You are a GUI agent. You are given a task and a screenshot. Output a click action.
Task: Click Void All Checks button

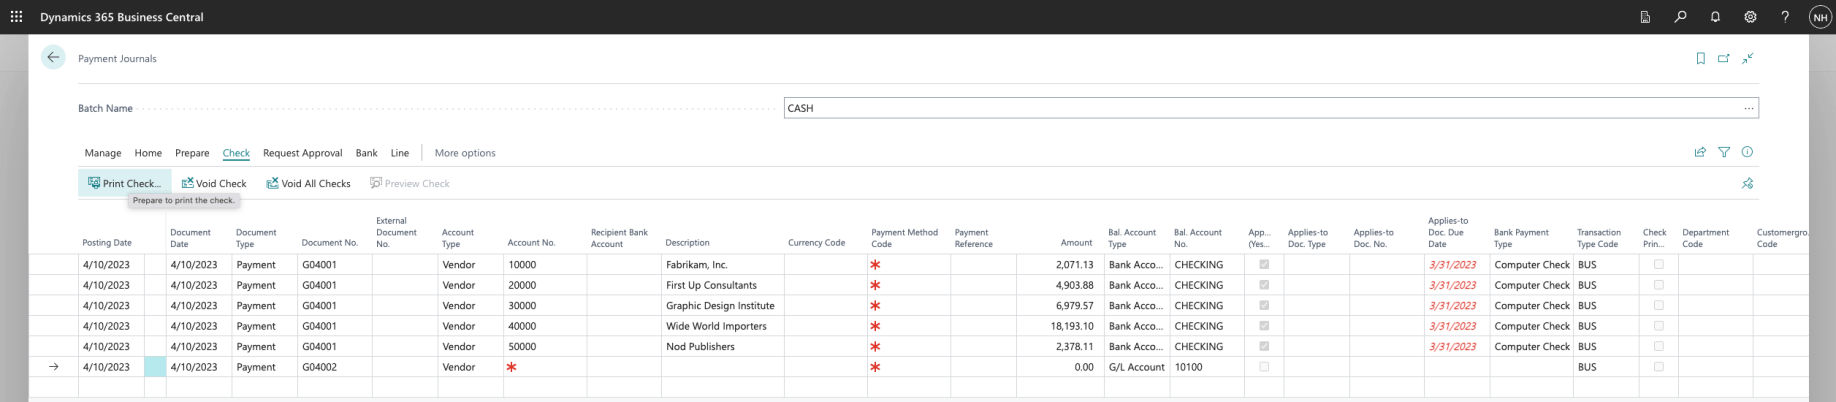tap(308, 184)
